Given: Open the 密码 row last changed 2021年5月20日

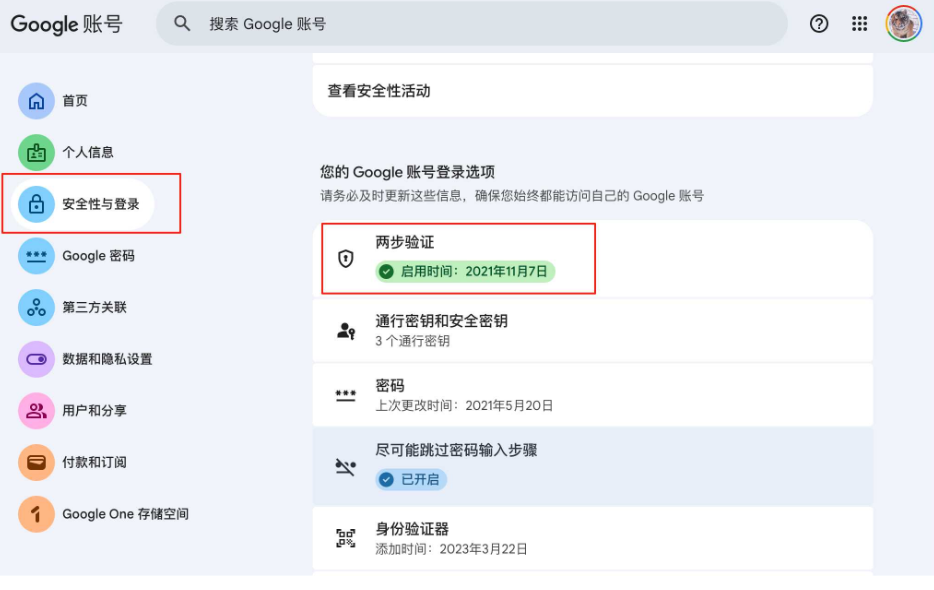Looking at the screenshot, I should point(592,395).
